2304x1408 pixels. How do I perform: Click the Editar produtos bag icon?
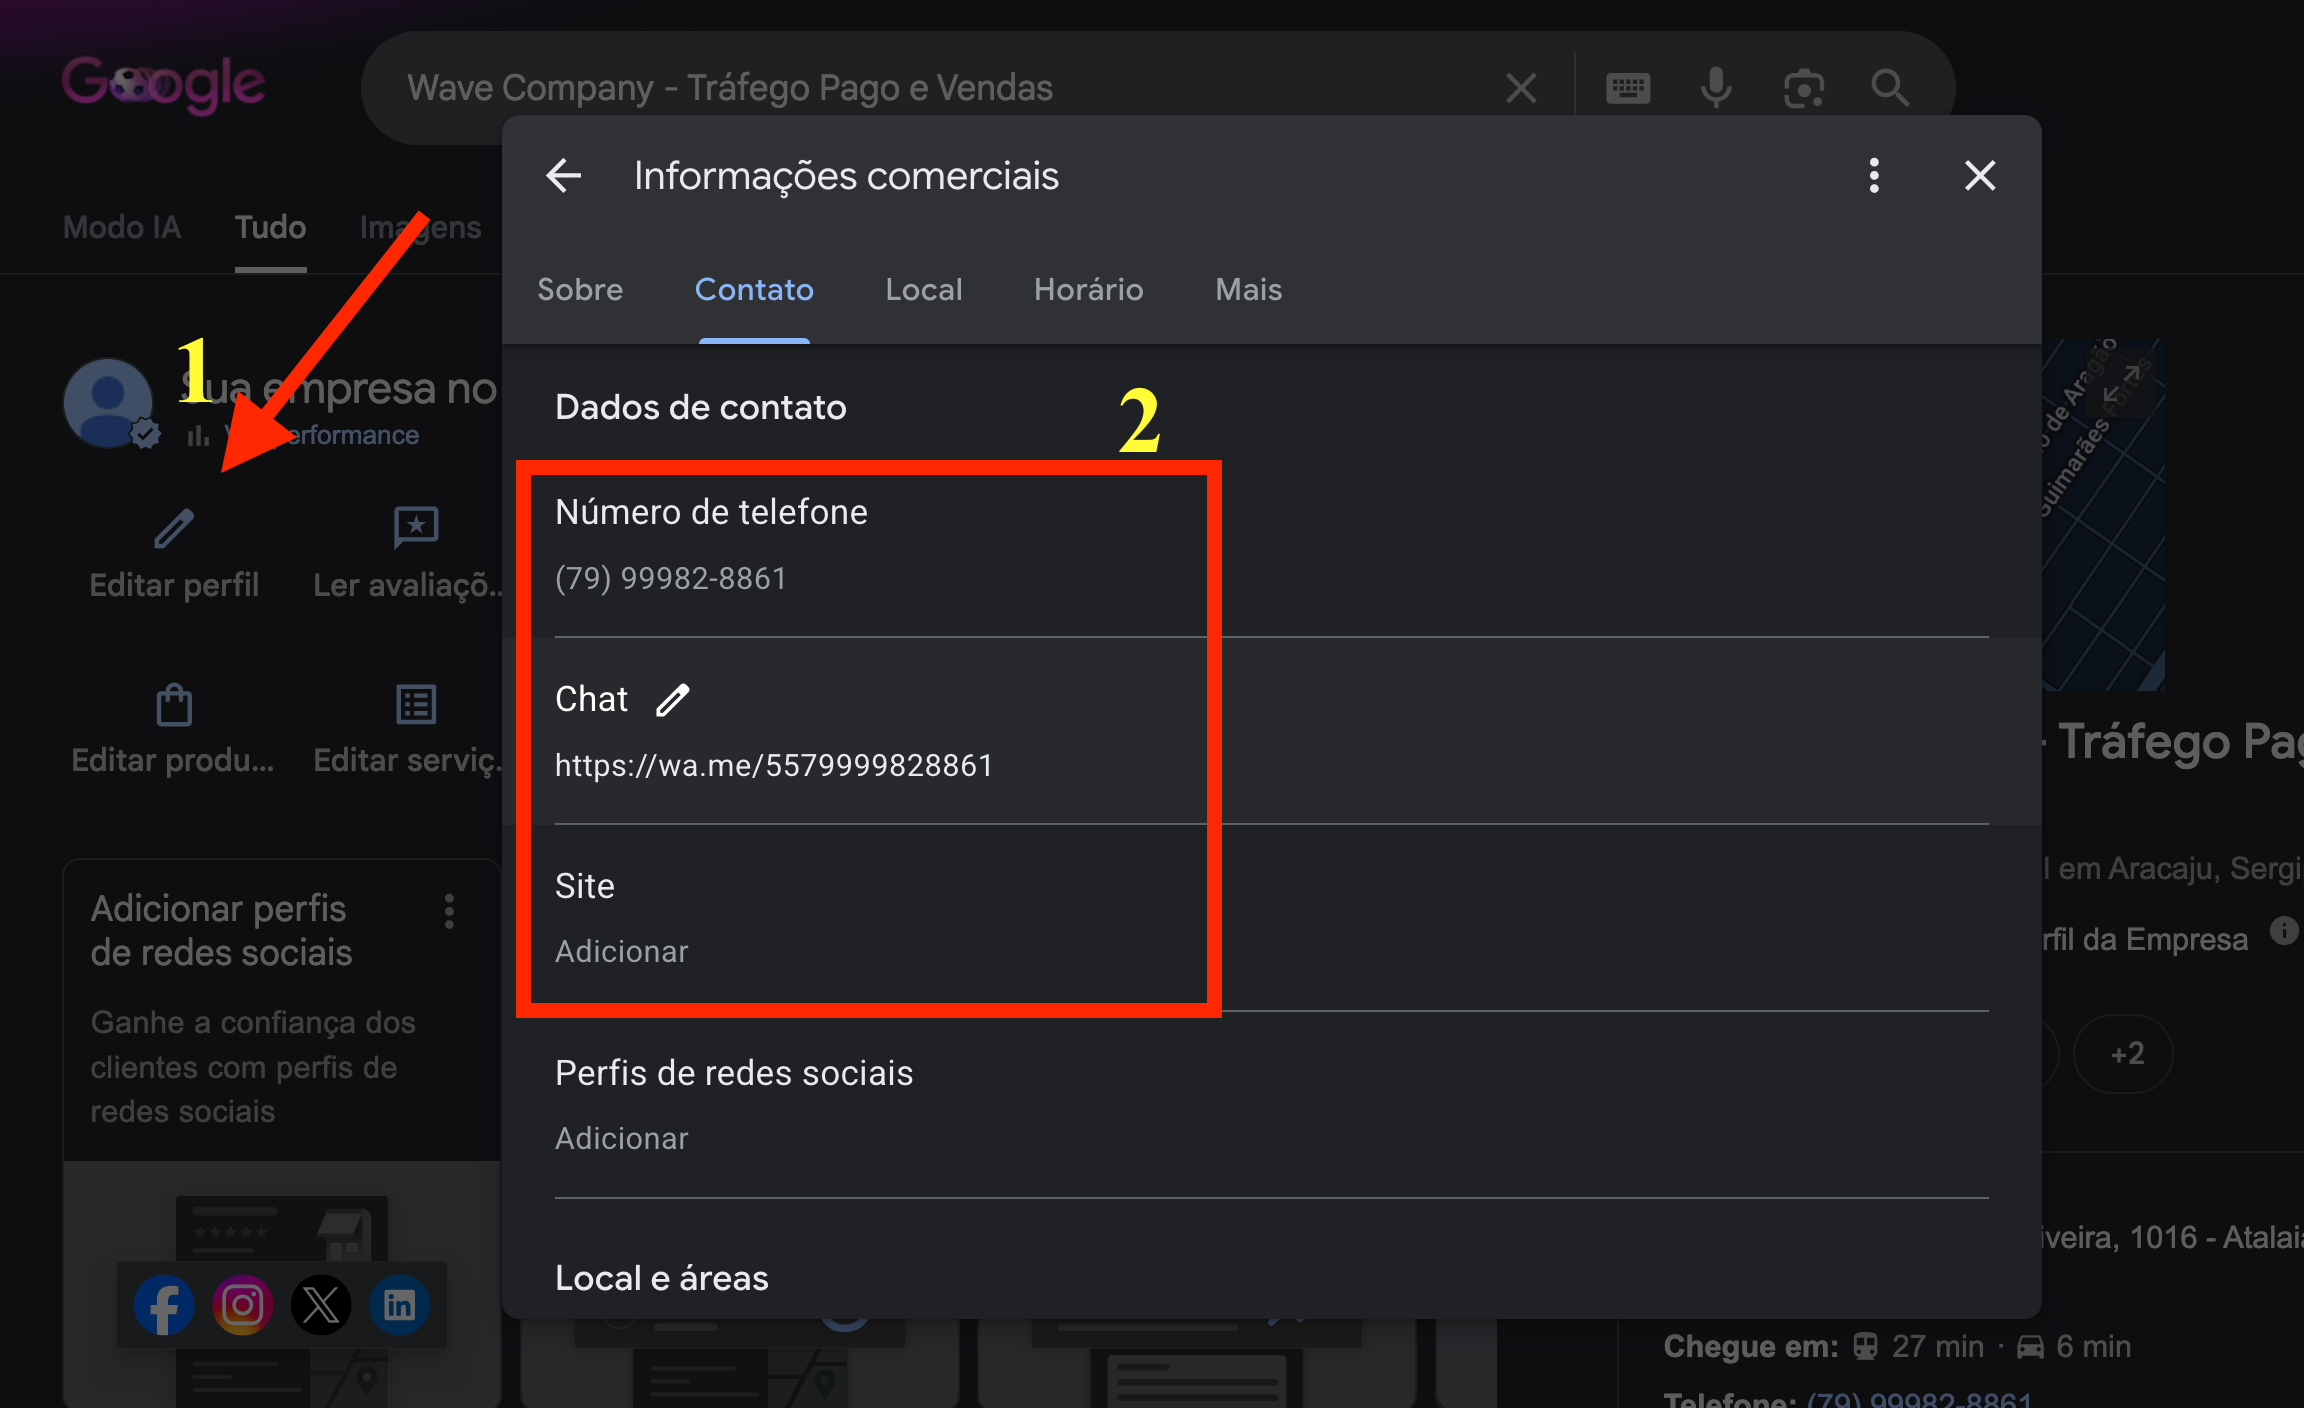[174, 705]
